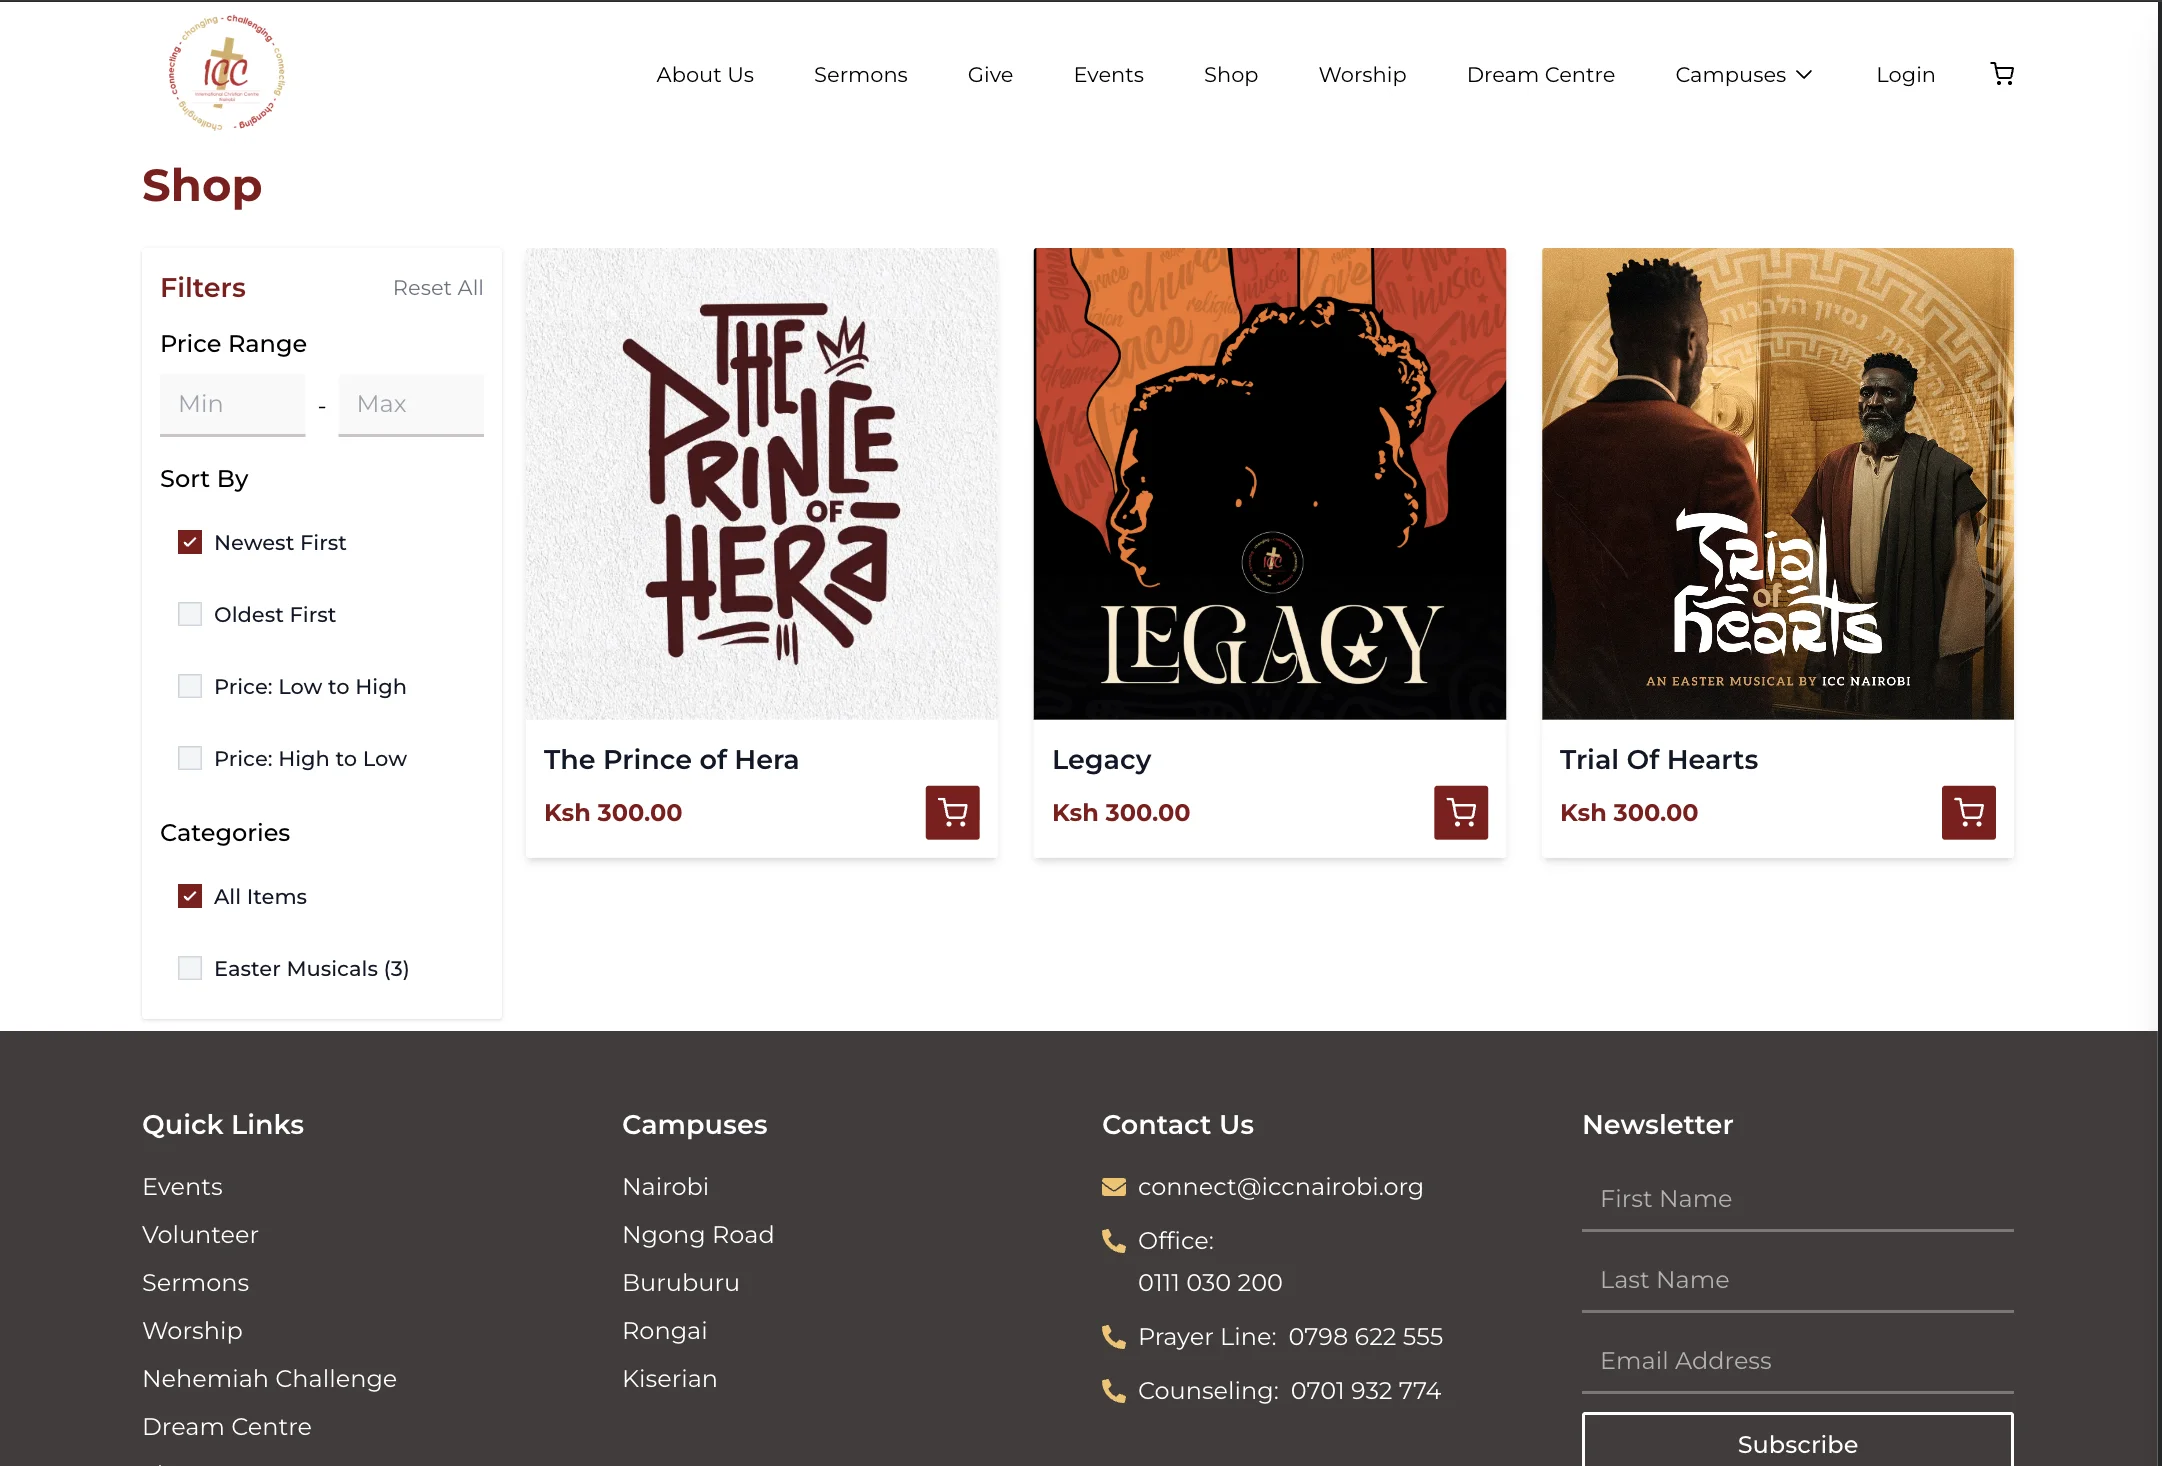Click the ICC church logo
2162x1466 pixels.
coord(227,73)
